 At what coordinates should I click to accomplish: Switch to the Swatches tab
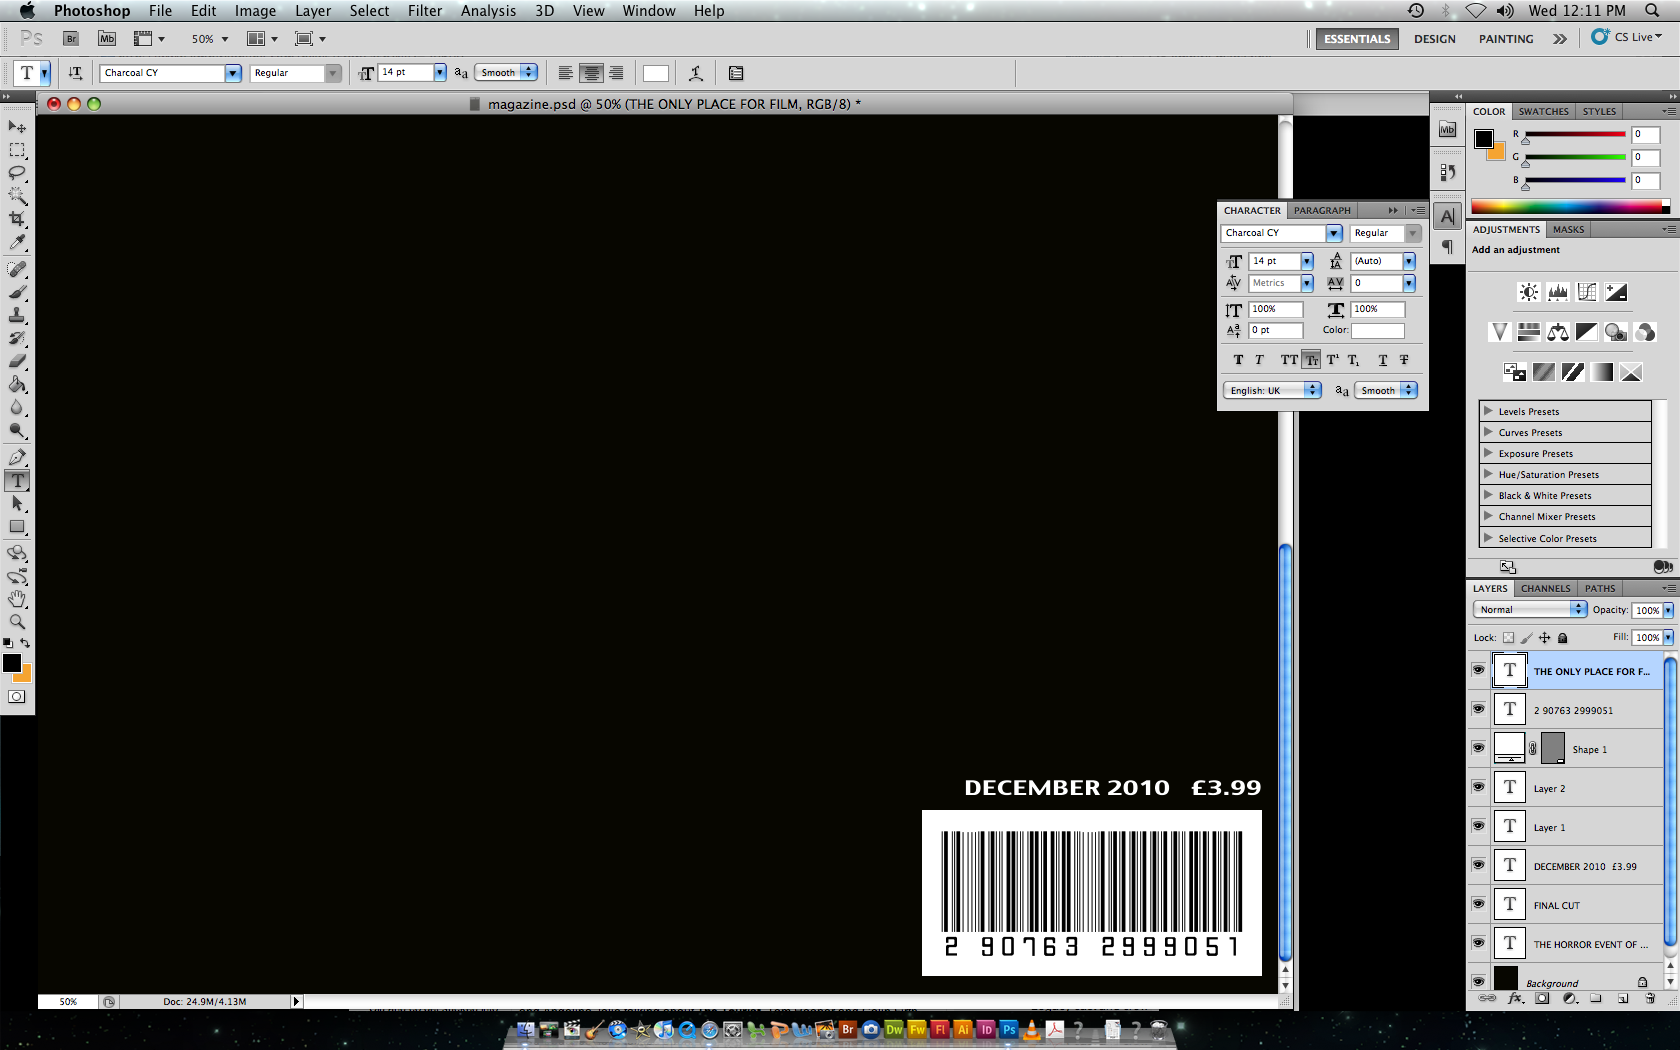[x=1543, y=111]
